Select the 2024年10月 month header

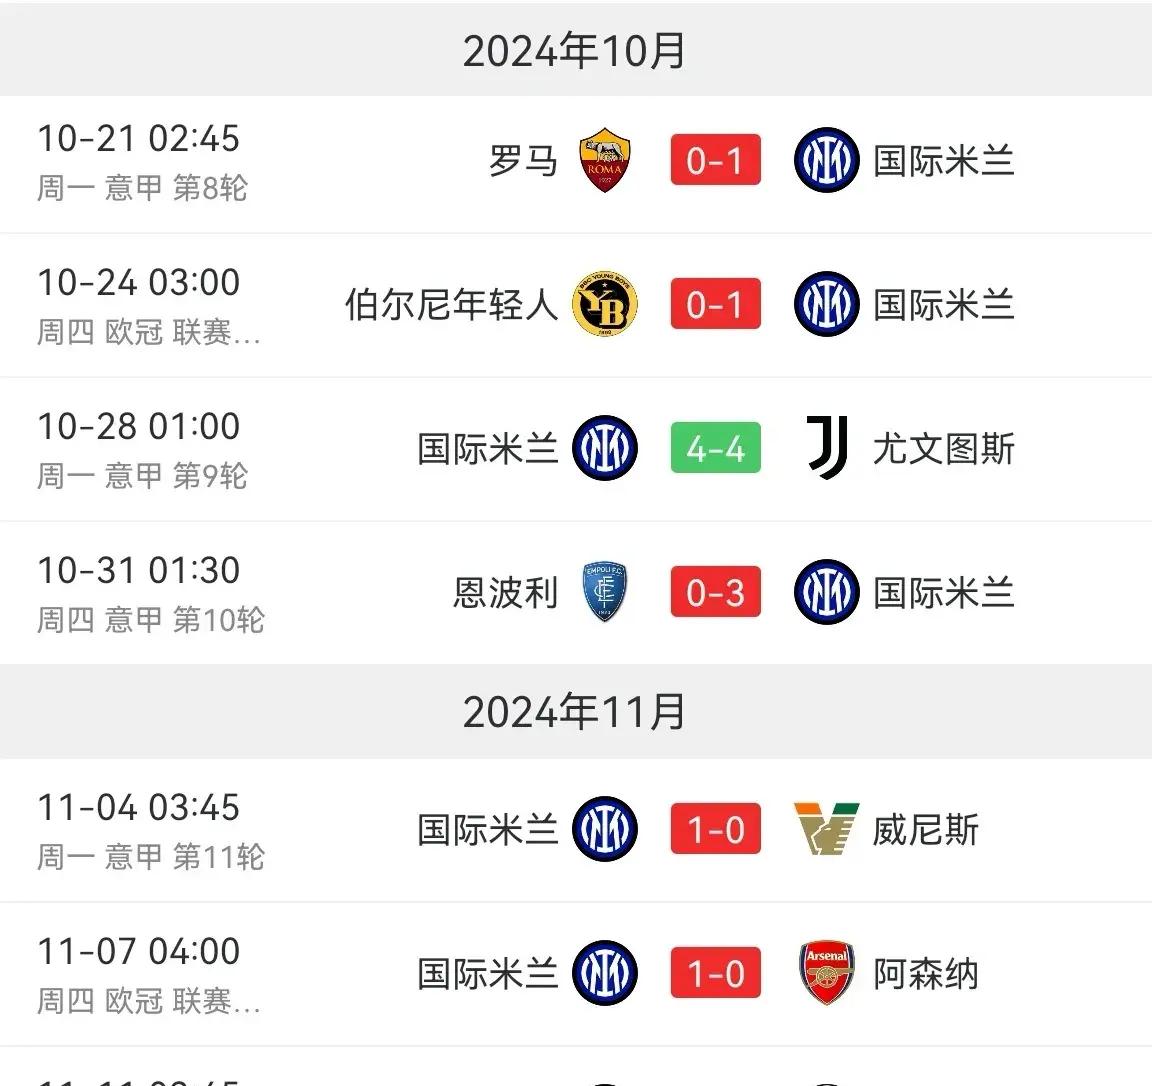pyautogui.click(x=575, y=50)
